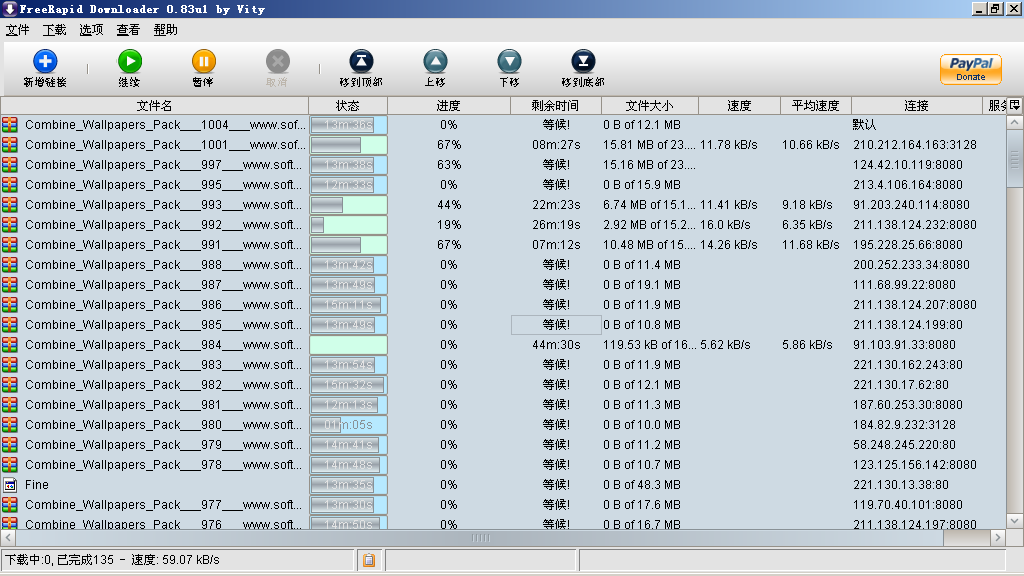This screenshot has width=1024, height=576.
Task: Click the progress bar of Wallpapers Pack 993
Action: pyautogui.click(x=348, y=205)
